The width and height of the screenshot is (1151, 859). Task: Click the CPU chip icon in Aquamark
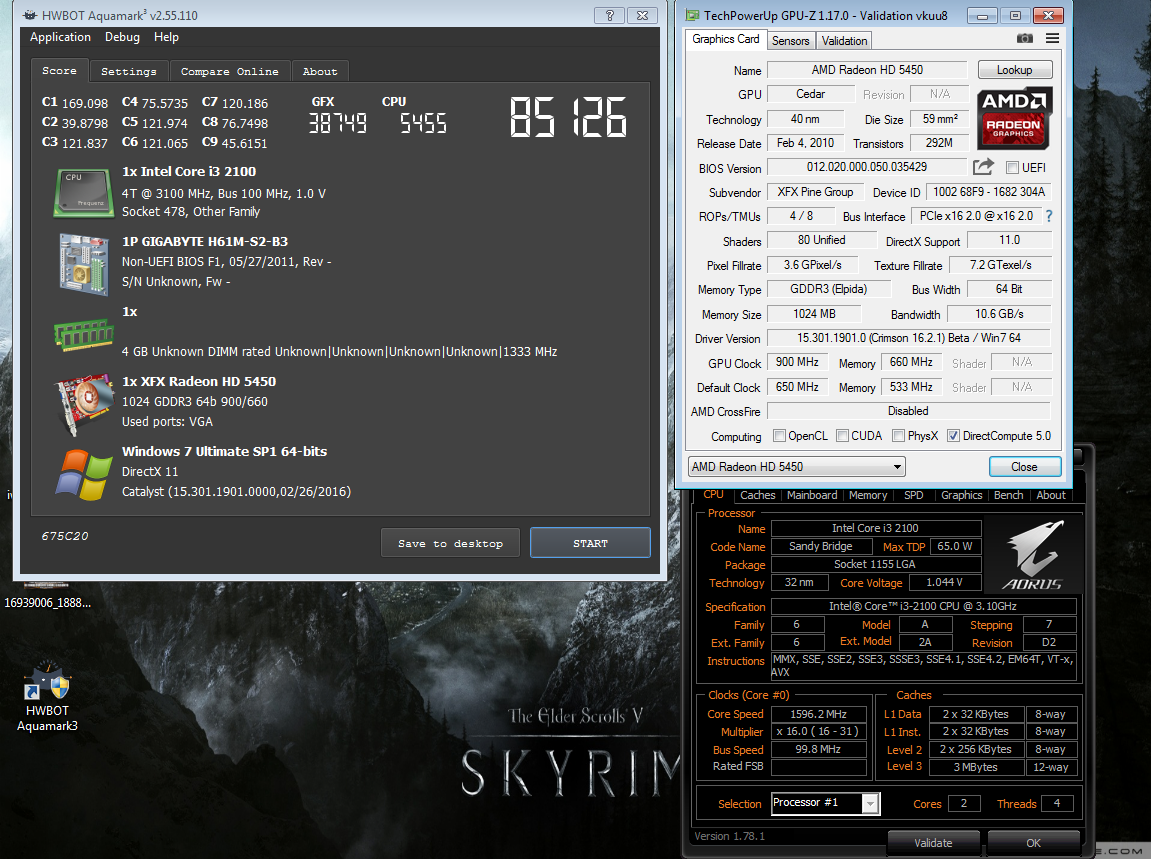(x=84, y=192)
